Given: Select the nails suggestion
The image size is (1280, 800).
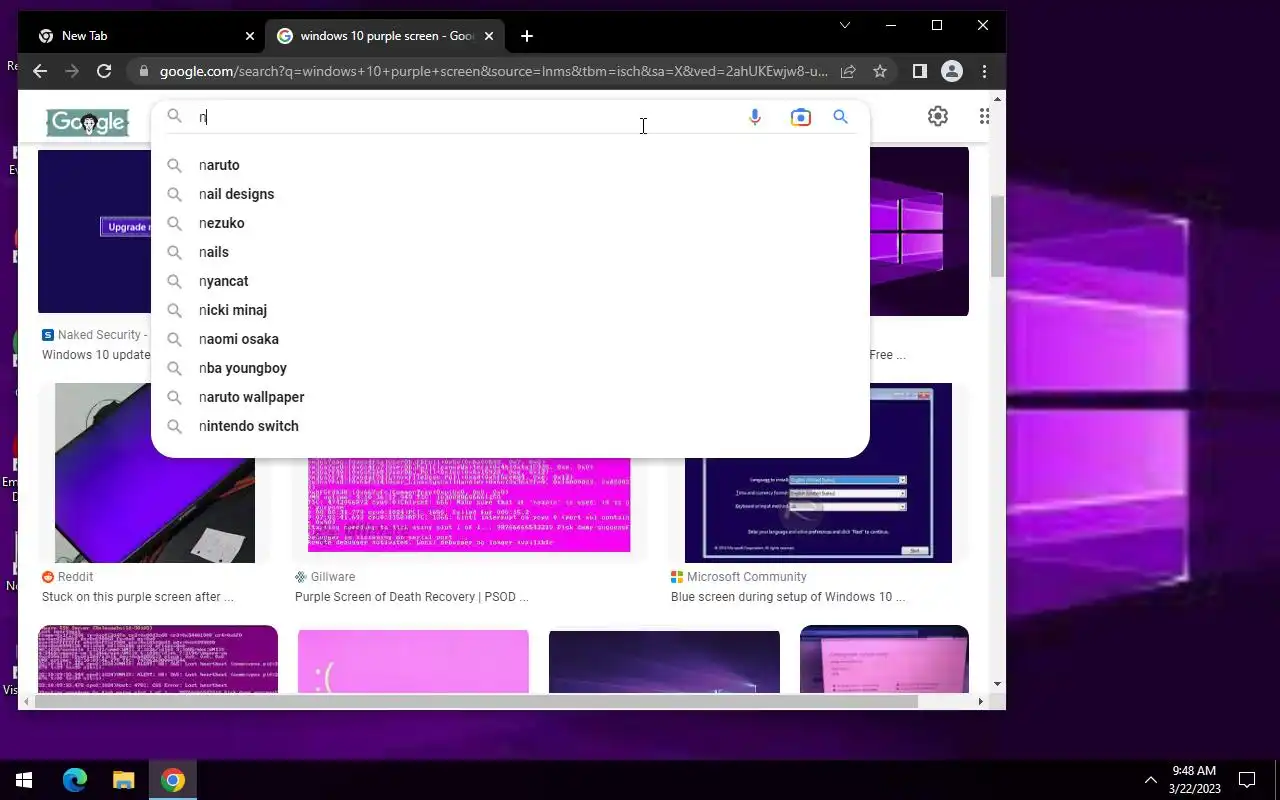Looking at the screenshot, I should (510, 252).
